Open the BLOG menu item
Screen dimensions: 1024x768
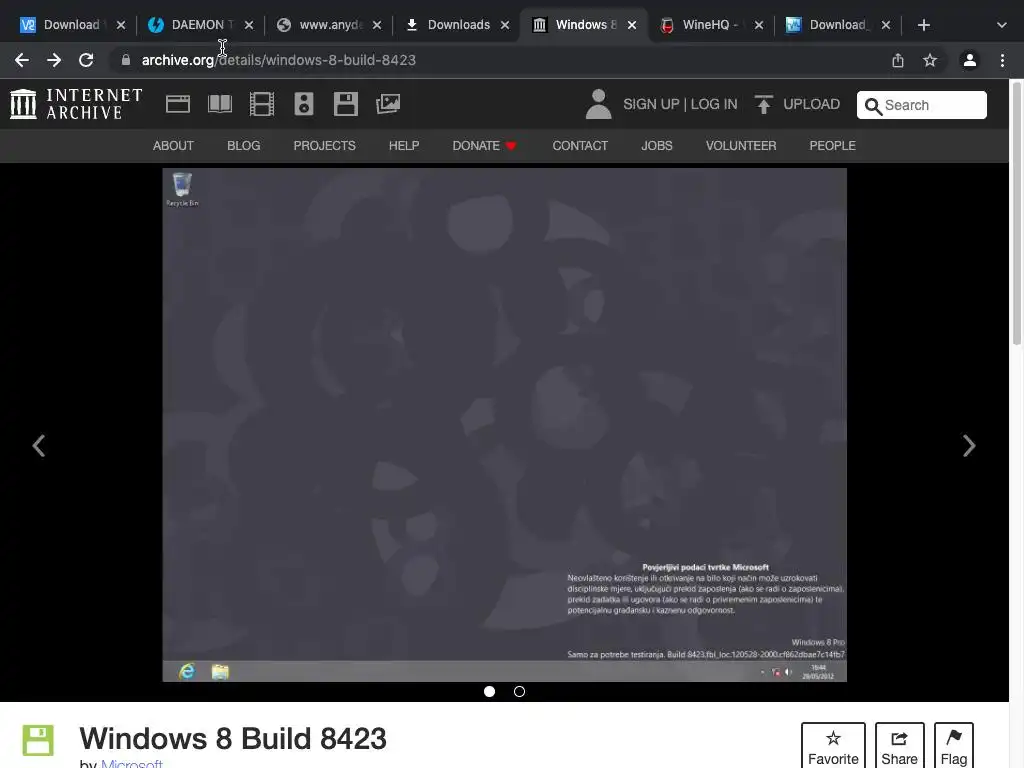[244, 146]
